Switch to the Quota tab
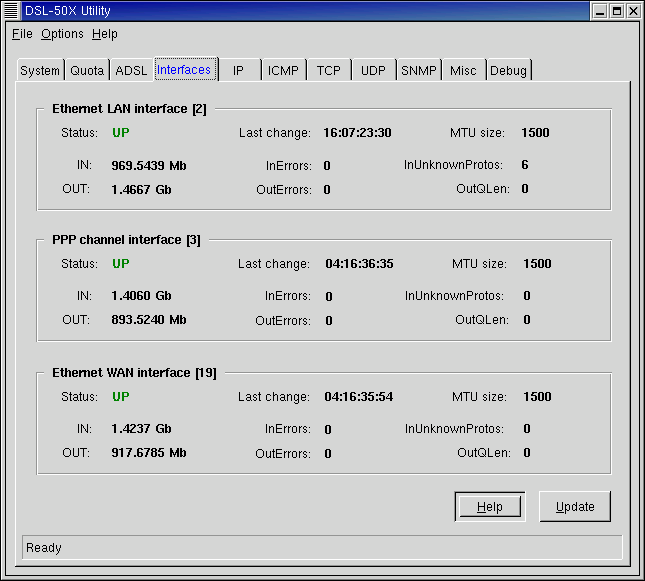The width and height of the screenshot is (645, 581). pos(87,70)
